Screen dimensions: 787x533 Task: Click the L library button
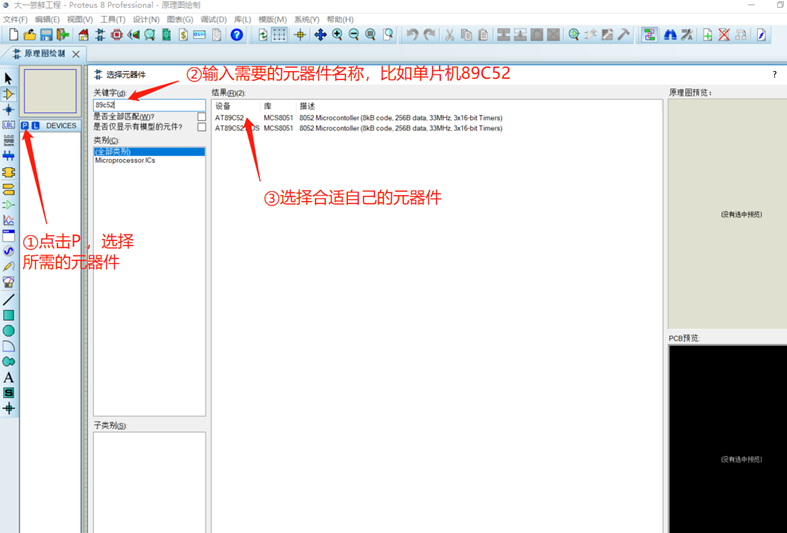click(x=36, y=125)
